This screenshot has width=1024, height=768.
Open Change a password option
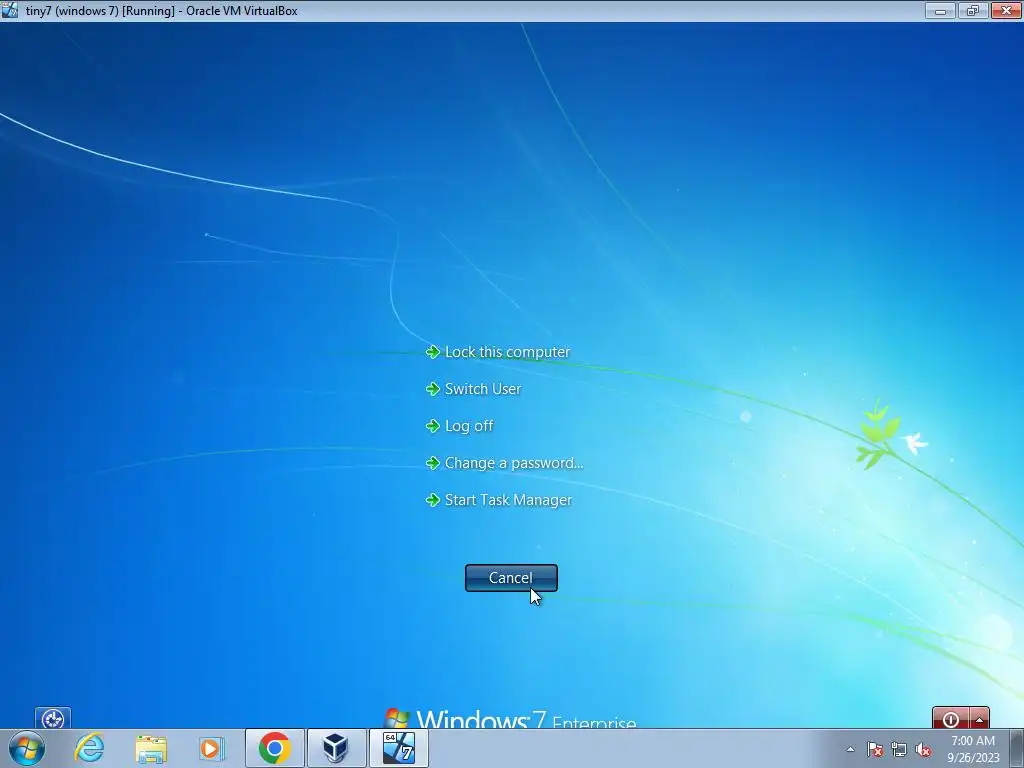coord(504,463)
